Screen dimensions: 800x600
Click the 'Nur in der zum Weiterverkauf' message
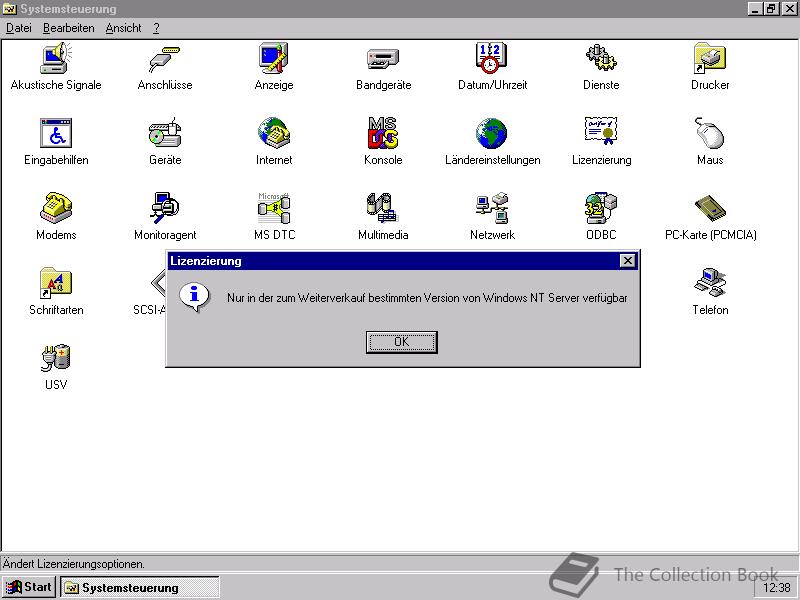[427, 297]
